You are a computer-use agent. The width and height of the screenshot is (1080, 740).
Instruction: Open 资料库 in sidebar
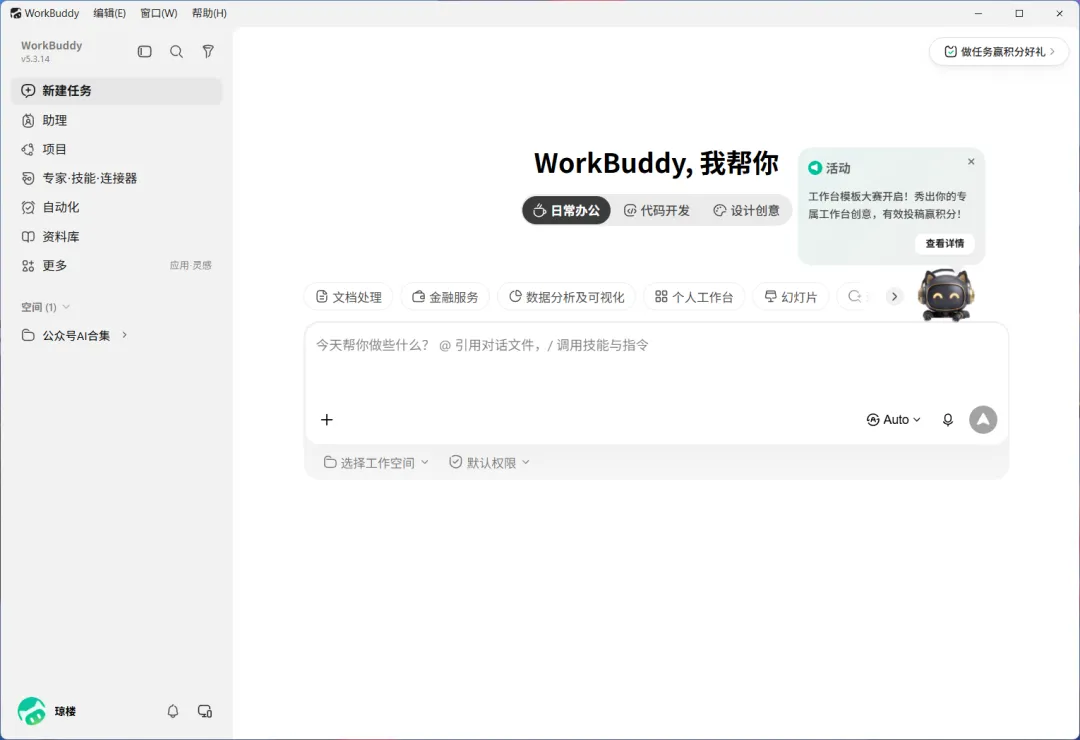pos(116,237)
